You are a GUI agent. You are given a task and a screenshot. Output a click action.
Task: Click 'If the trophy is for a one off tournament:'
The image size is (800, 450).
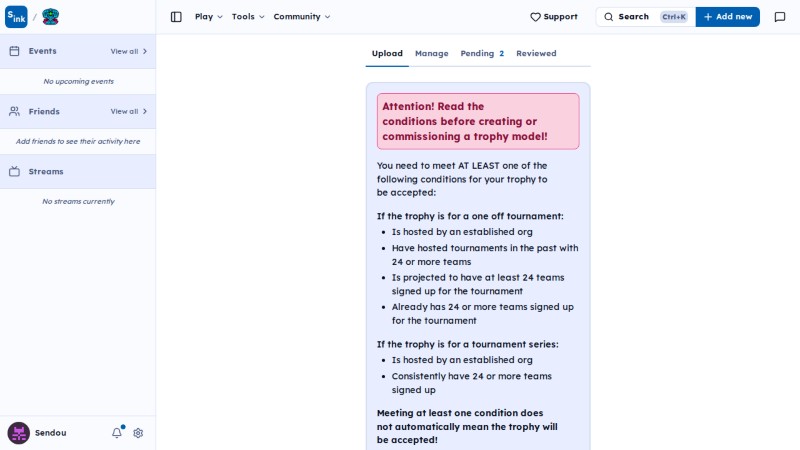point(470,216)
